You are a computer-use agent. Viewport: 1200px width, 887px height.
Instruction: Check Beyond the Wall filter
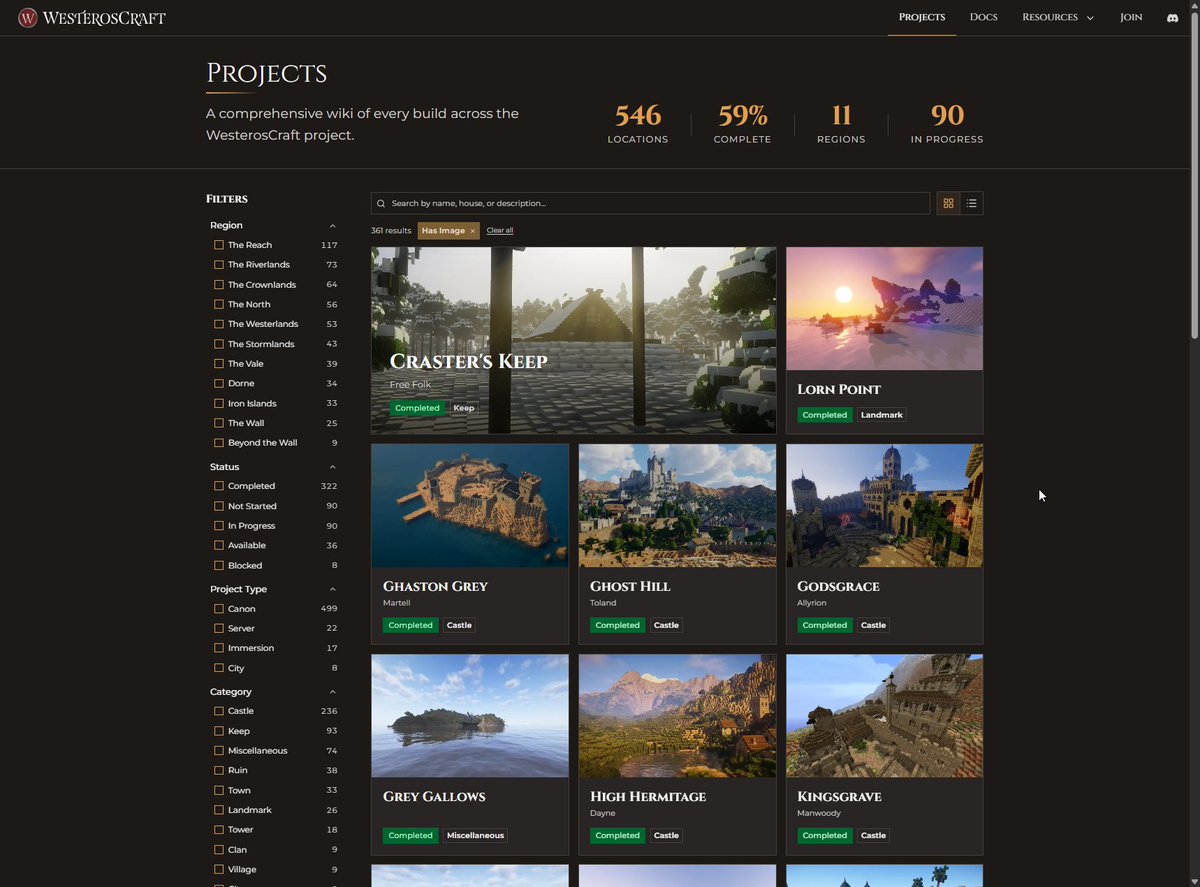point(219,443)
